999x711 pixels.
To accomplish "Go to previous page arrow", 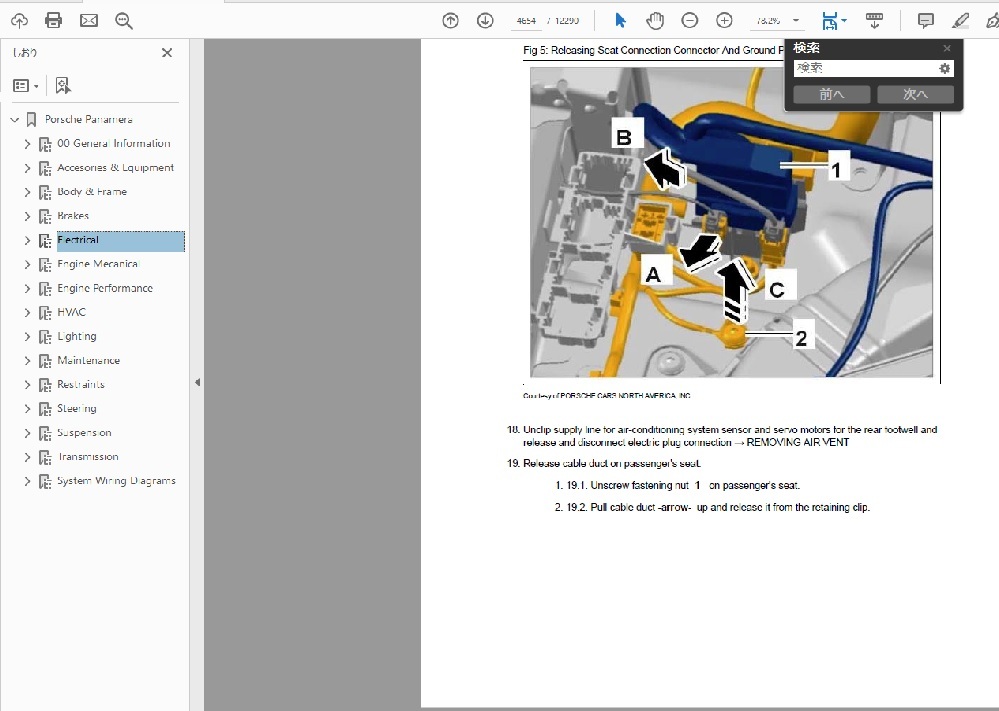I will [x=450, y=21].
